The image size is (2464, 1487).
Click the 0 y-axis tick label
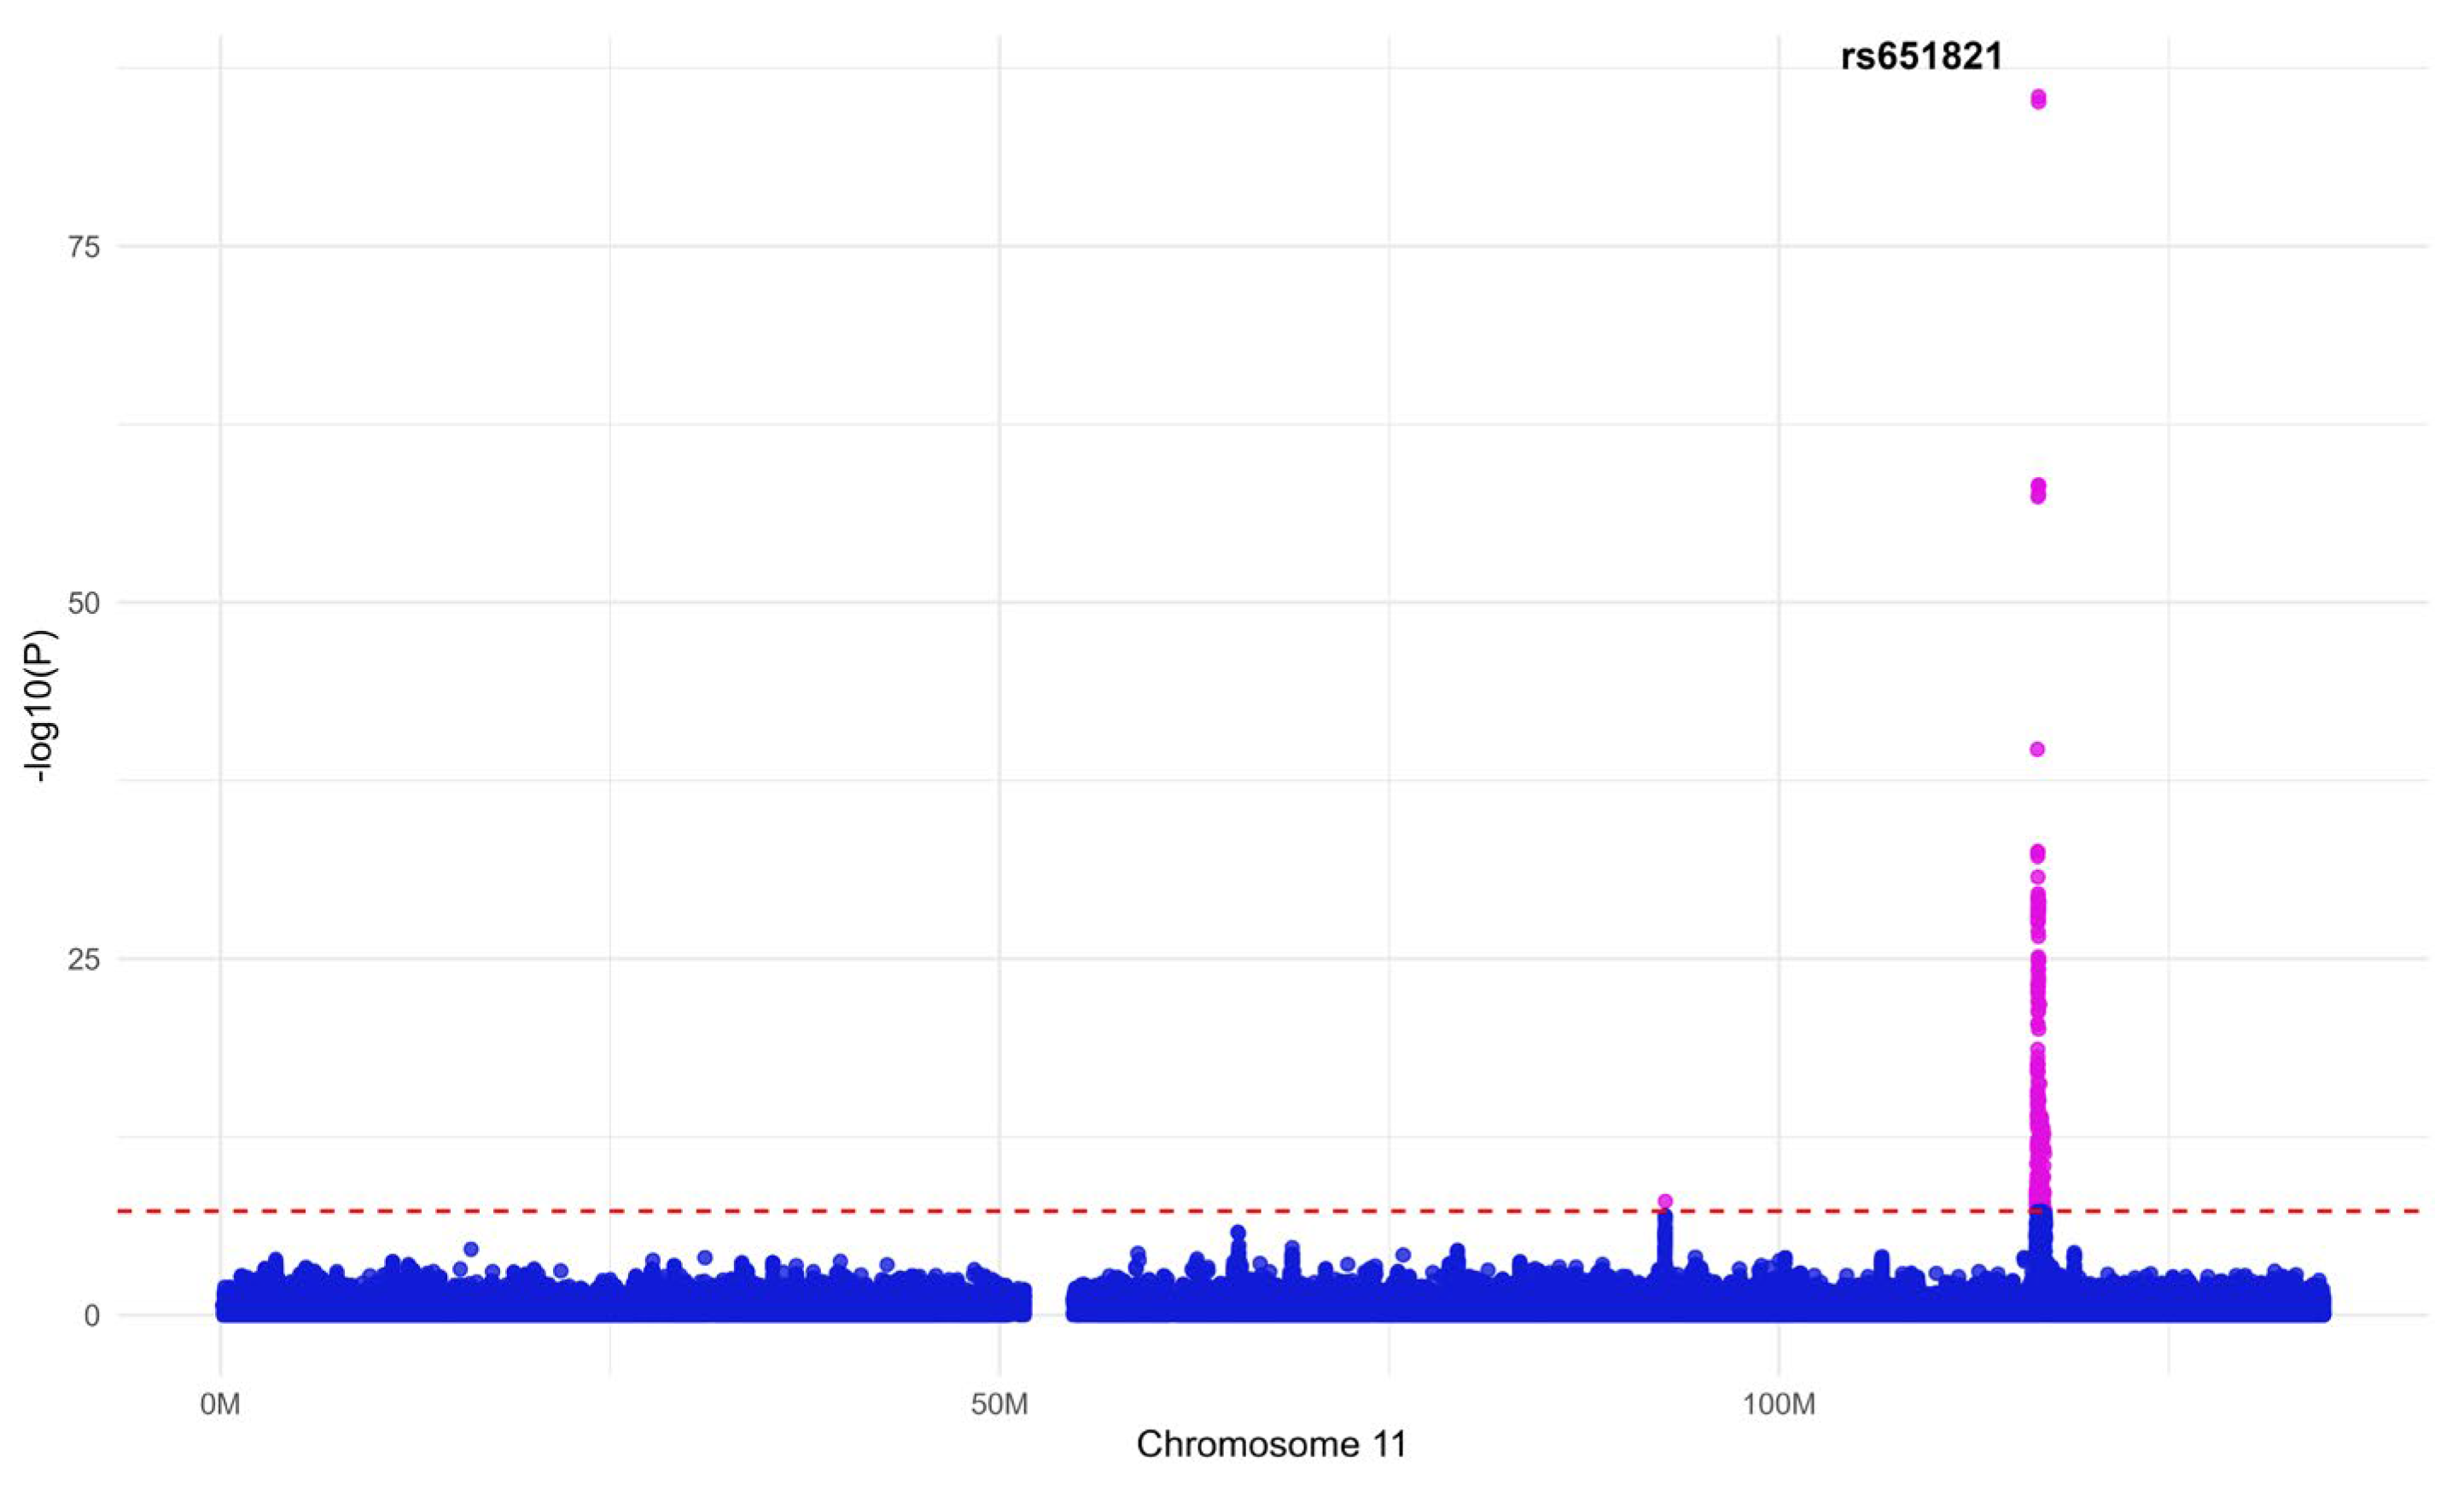pyautogui.click(x=92, y=1316)
